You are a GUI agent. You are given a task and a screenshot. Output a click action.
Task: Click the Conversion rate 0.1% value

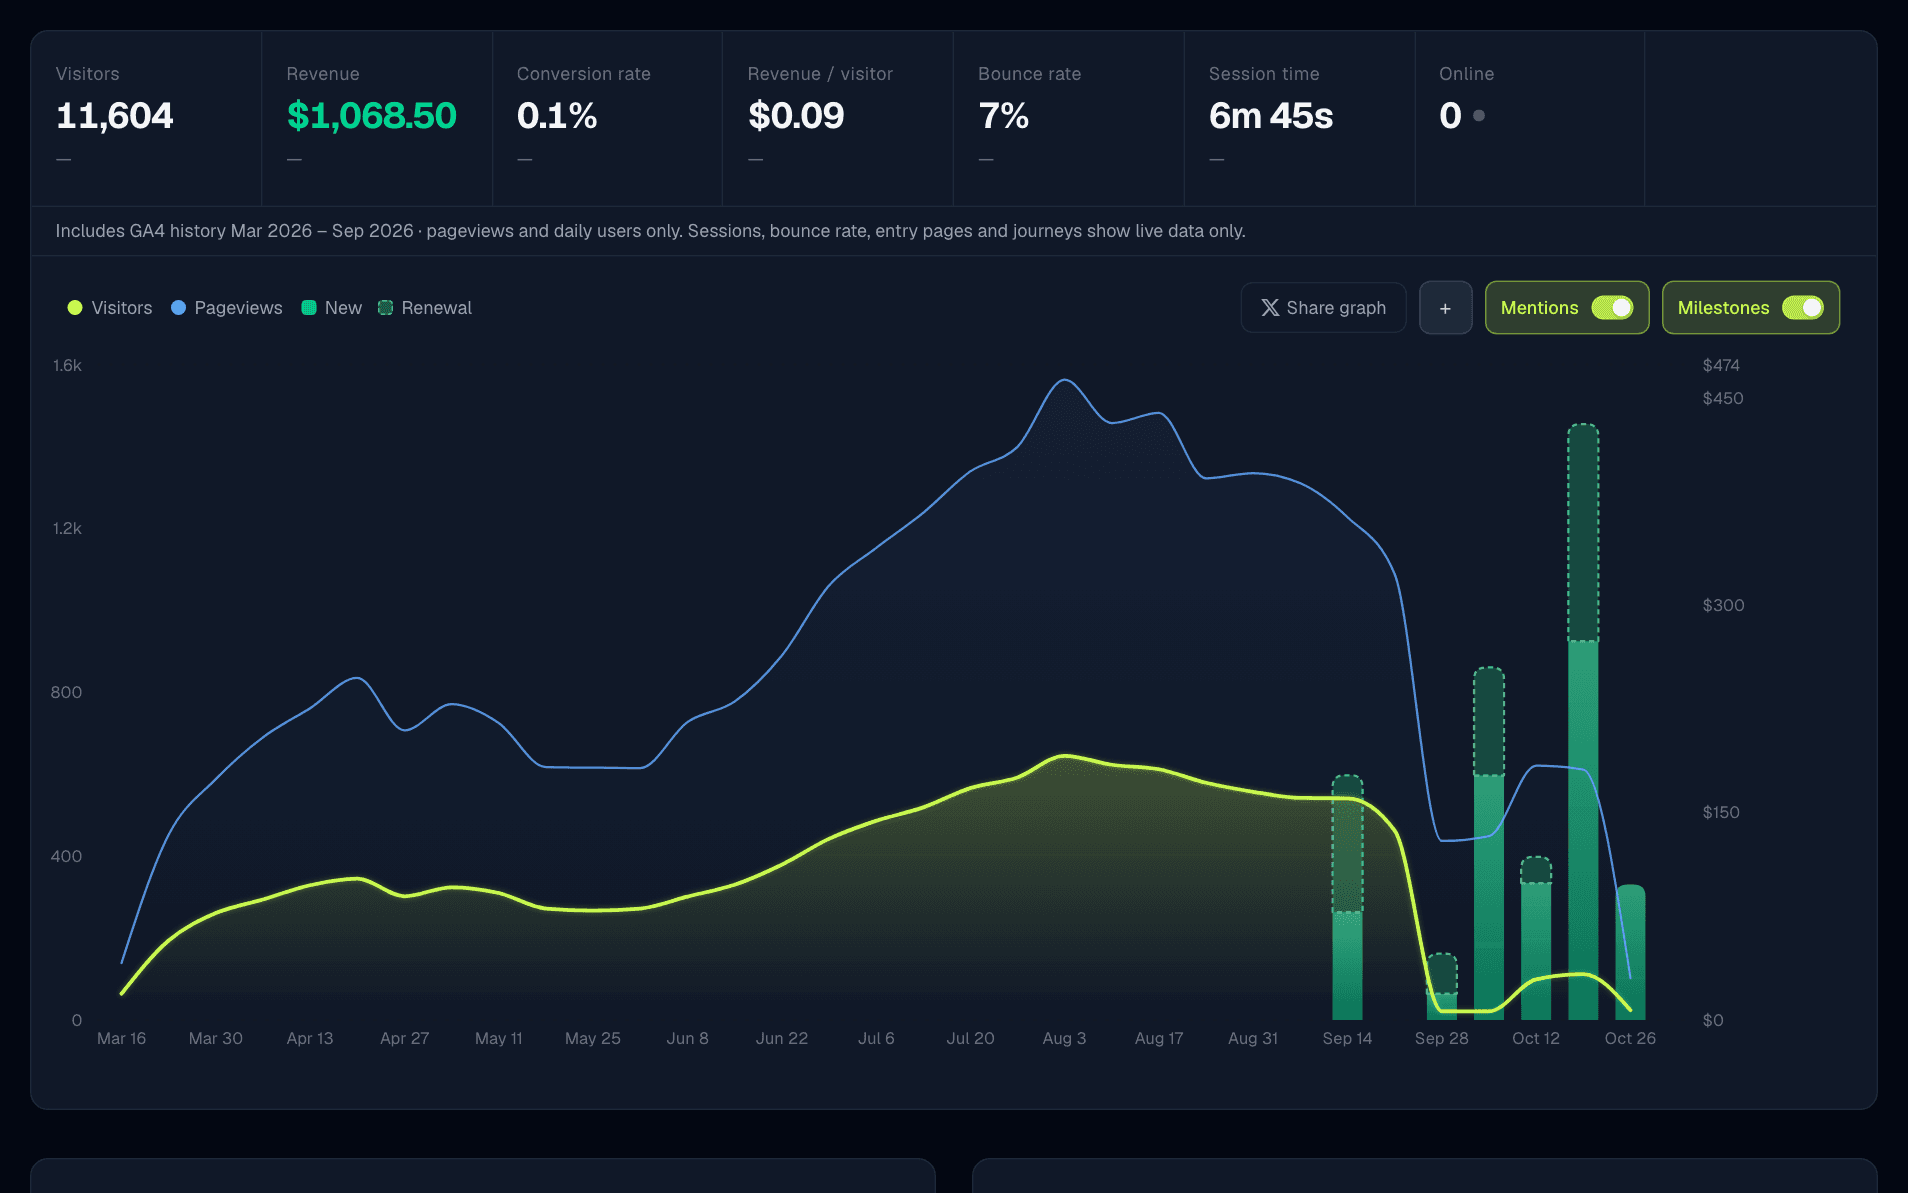click(557, 116)
